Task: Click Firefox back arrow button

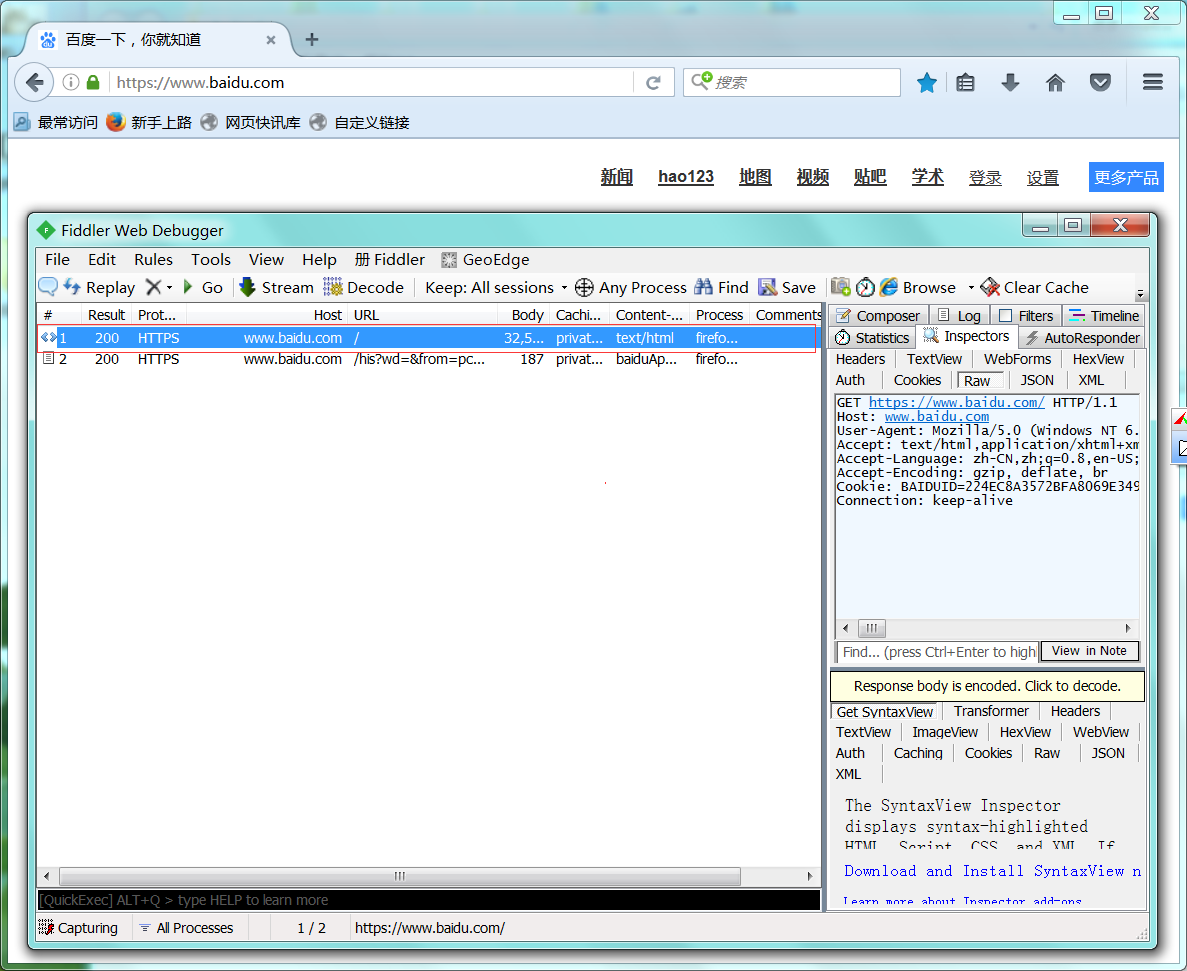Action: (x=34, y=82)
